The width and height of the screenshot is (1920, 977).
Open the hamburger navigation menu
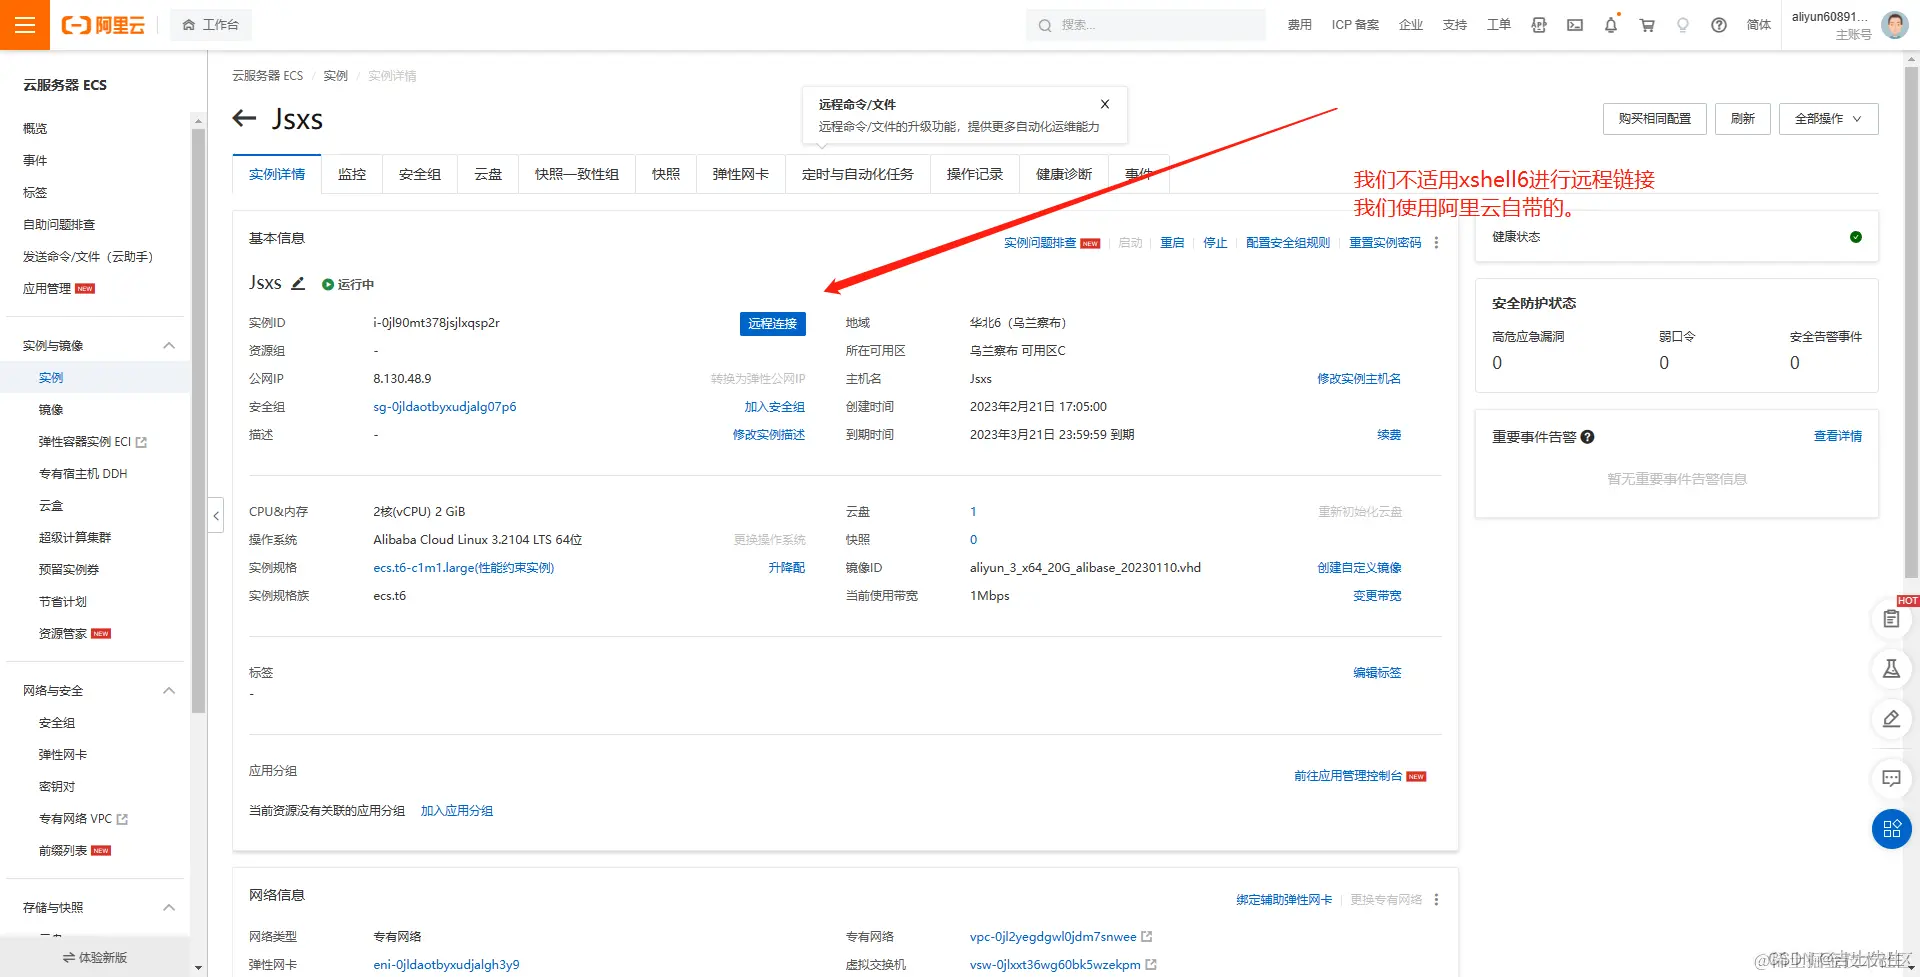(x=25, y=25)
